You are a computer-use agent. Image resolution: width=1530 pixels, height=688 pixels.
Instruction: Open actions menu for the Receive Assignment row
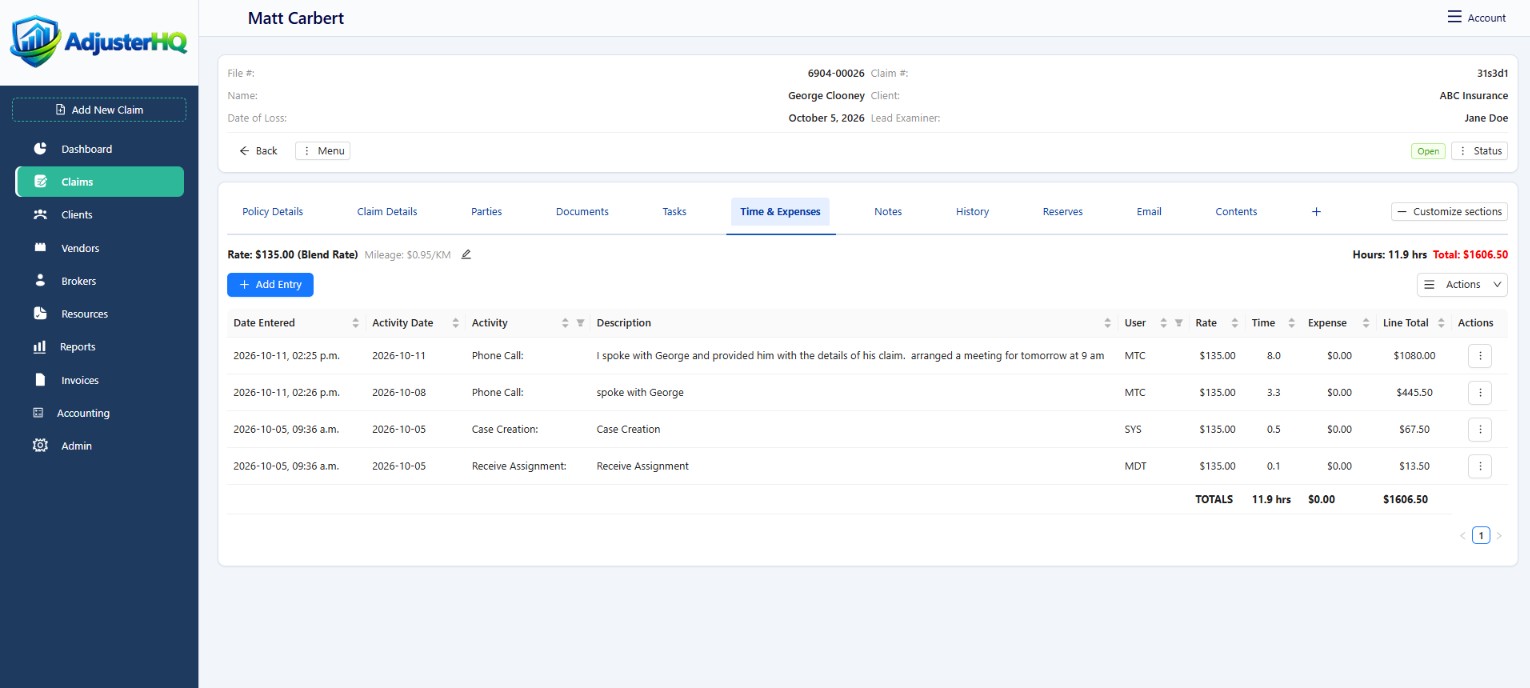(1480, 466)
